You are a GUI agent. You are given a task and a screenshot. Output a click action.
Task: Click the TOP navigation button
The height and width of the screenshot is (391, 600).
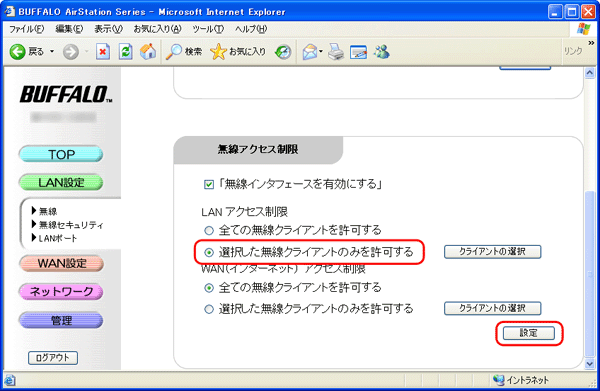[x=61, y=154]
